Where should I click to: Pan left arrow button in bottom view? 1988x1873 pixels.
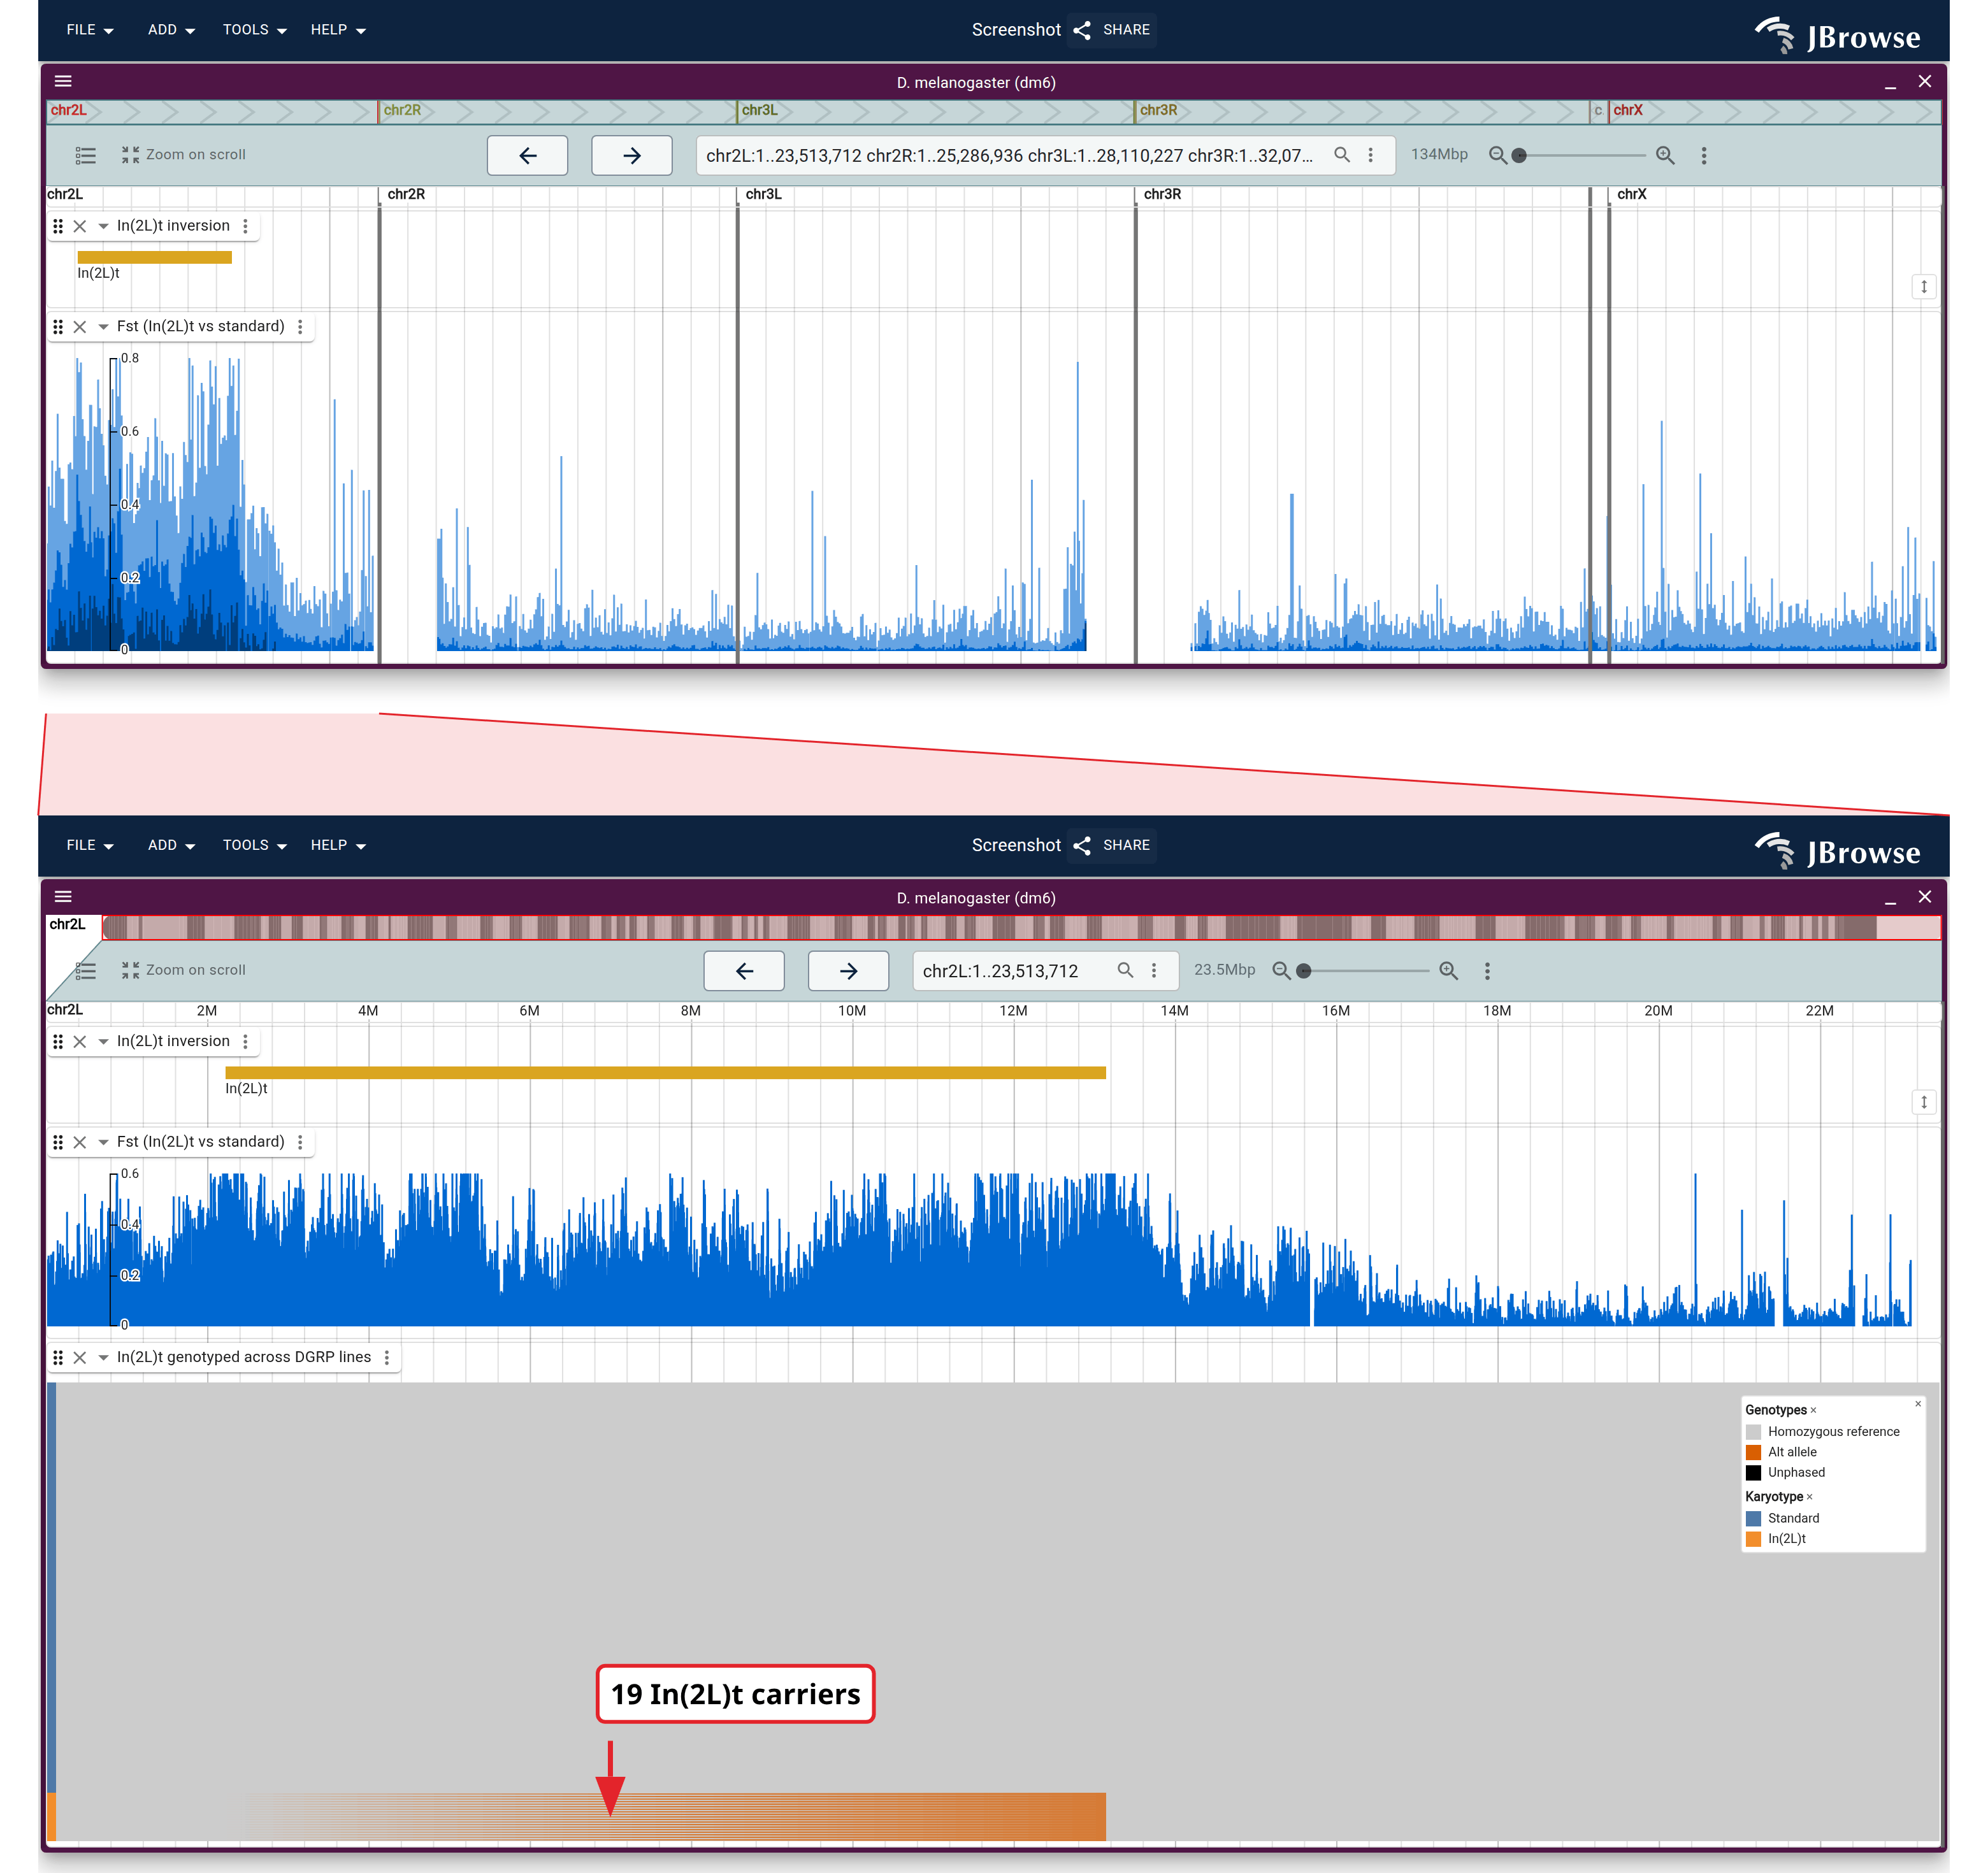click(744, 970)
